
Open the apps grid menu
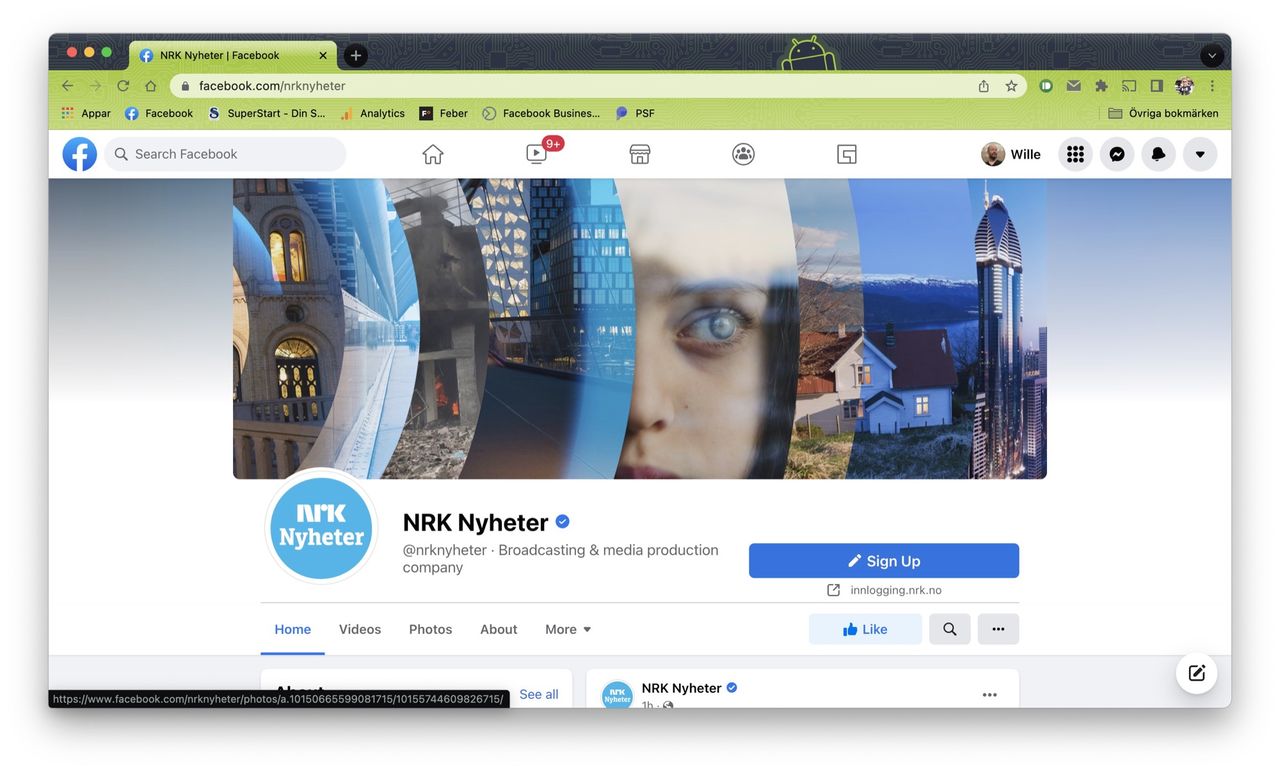1075,154
